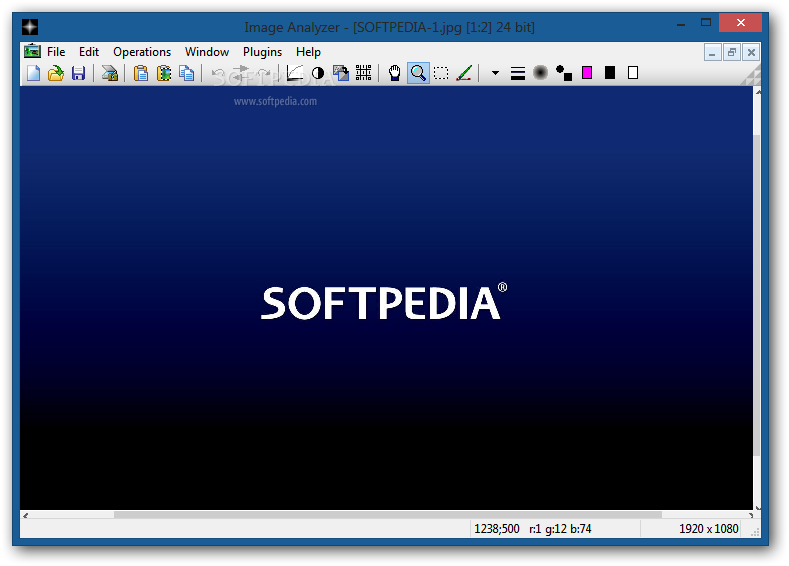Open the Operations menu
The image size is (789, 566).
tap(142, 52)
